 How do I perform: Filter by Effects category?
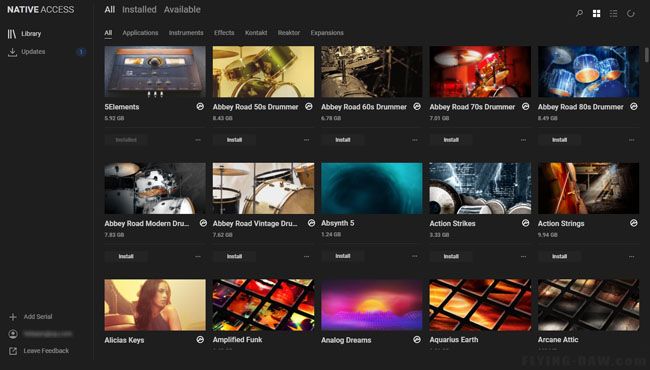(x=224, y=33)
